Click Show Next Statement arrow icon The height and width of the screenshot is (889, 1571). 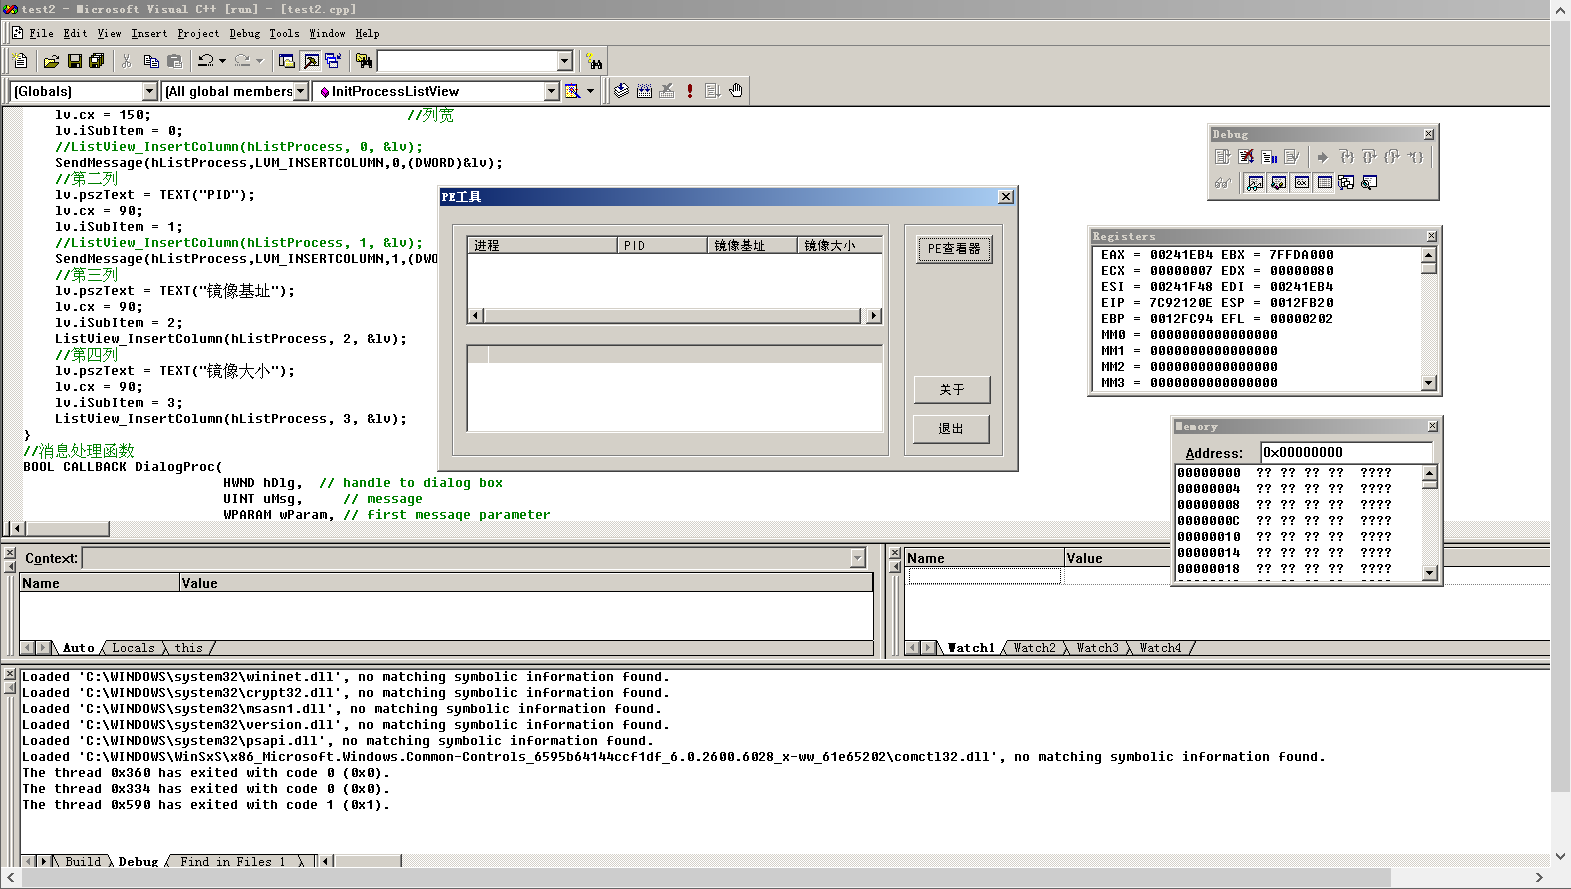point(1323,157)
